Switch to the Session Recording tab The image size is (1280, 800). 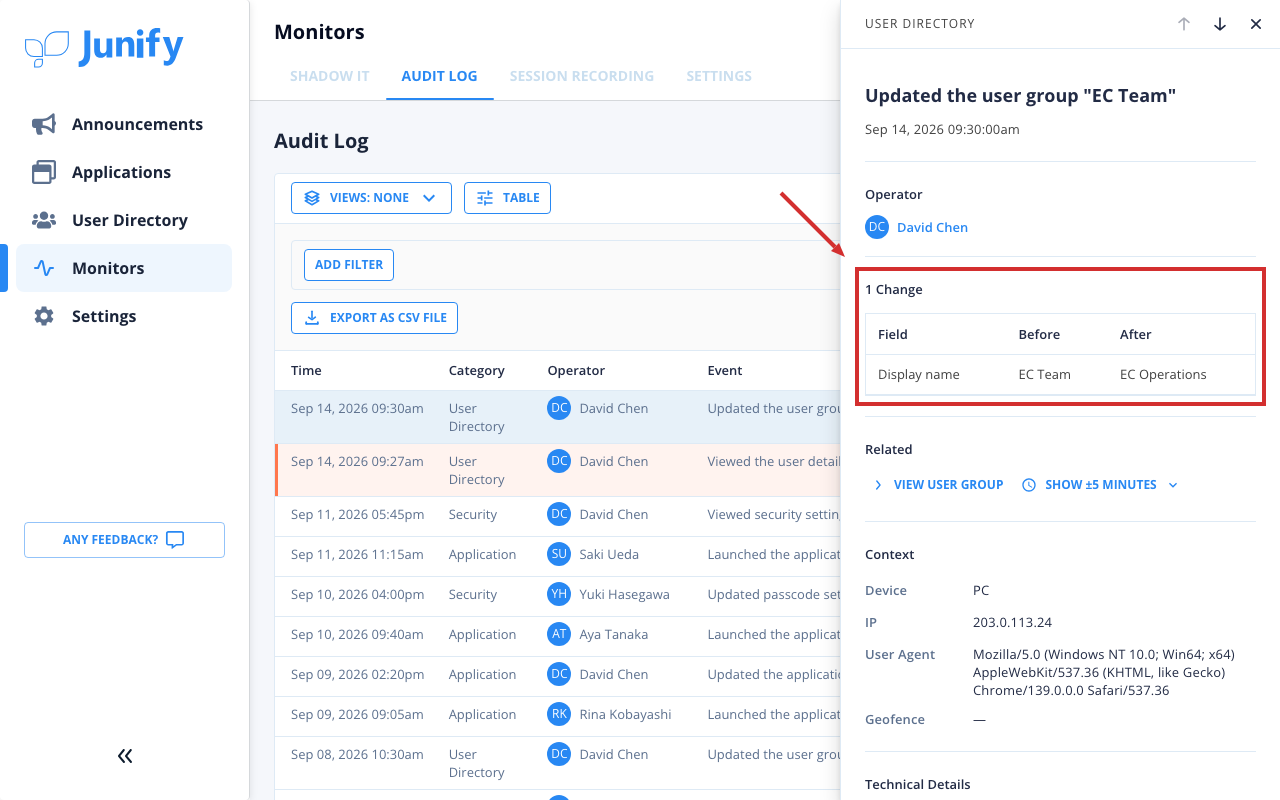pos(582,76)
